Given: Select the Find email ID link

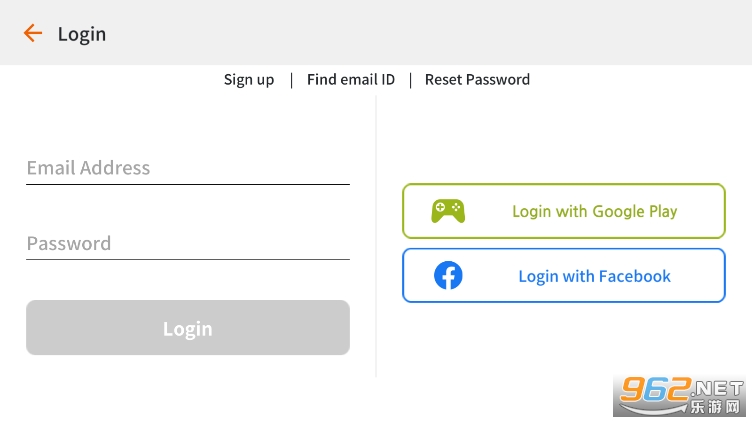Looking at the screenshot, I should coord(351,80).
